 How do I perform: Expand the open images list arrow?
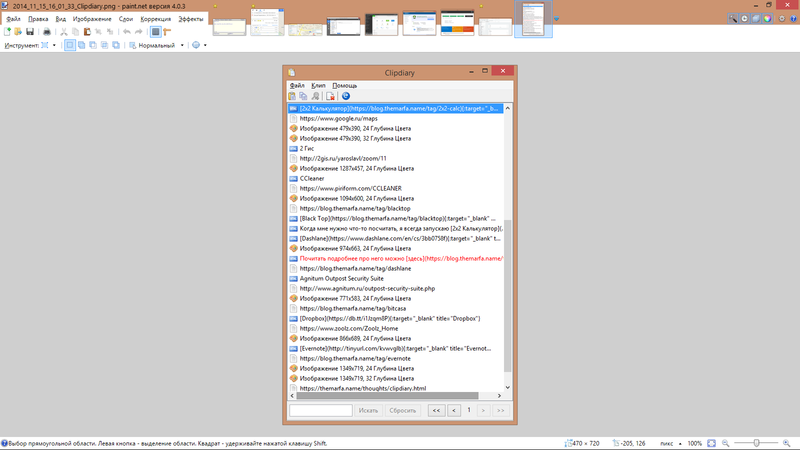(x=556, y=19)
